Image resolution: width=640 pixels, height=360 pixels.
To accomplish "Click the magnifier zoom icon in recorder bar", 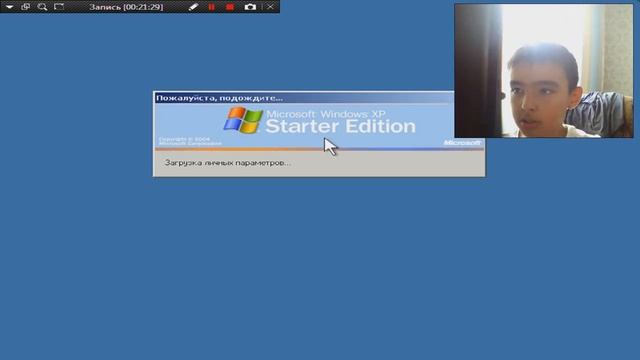I will [42, 7].
